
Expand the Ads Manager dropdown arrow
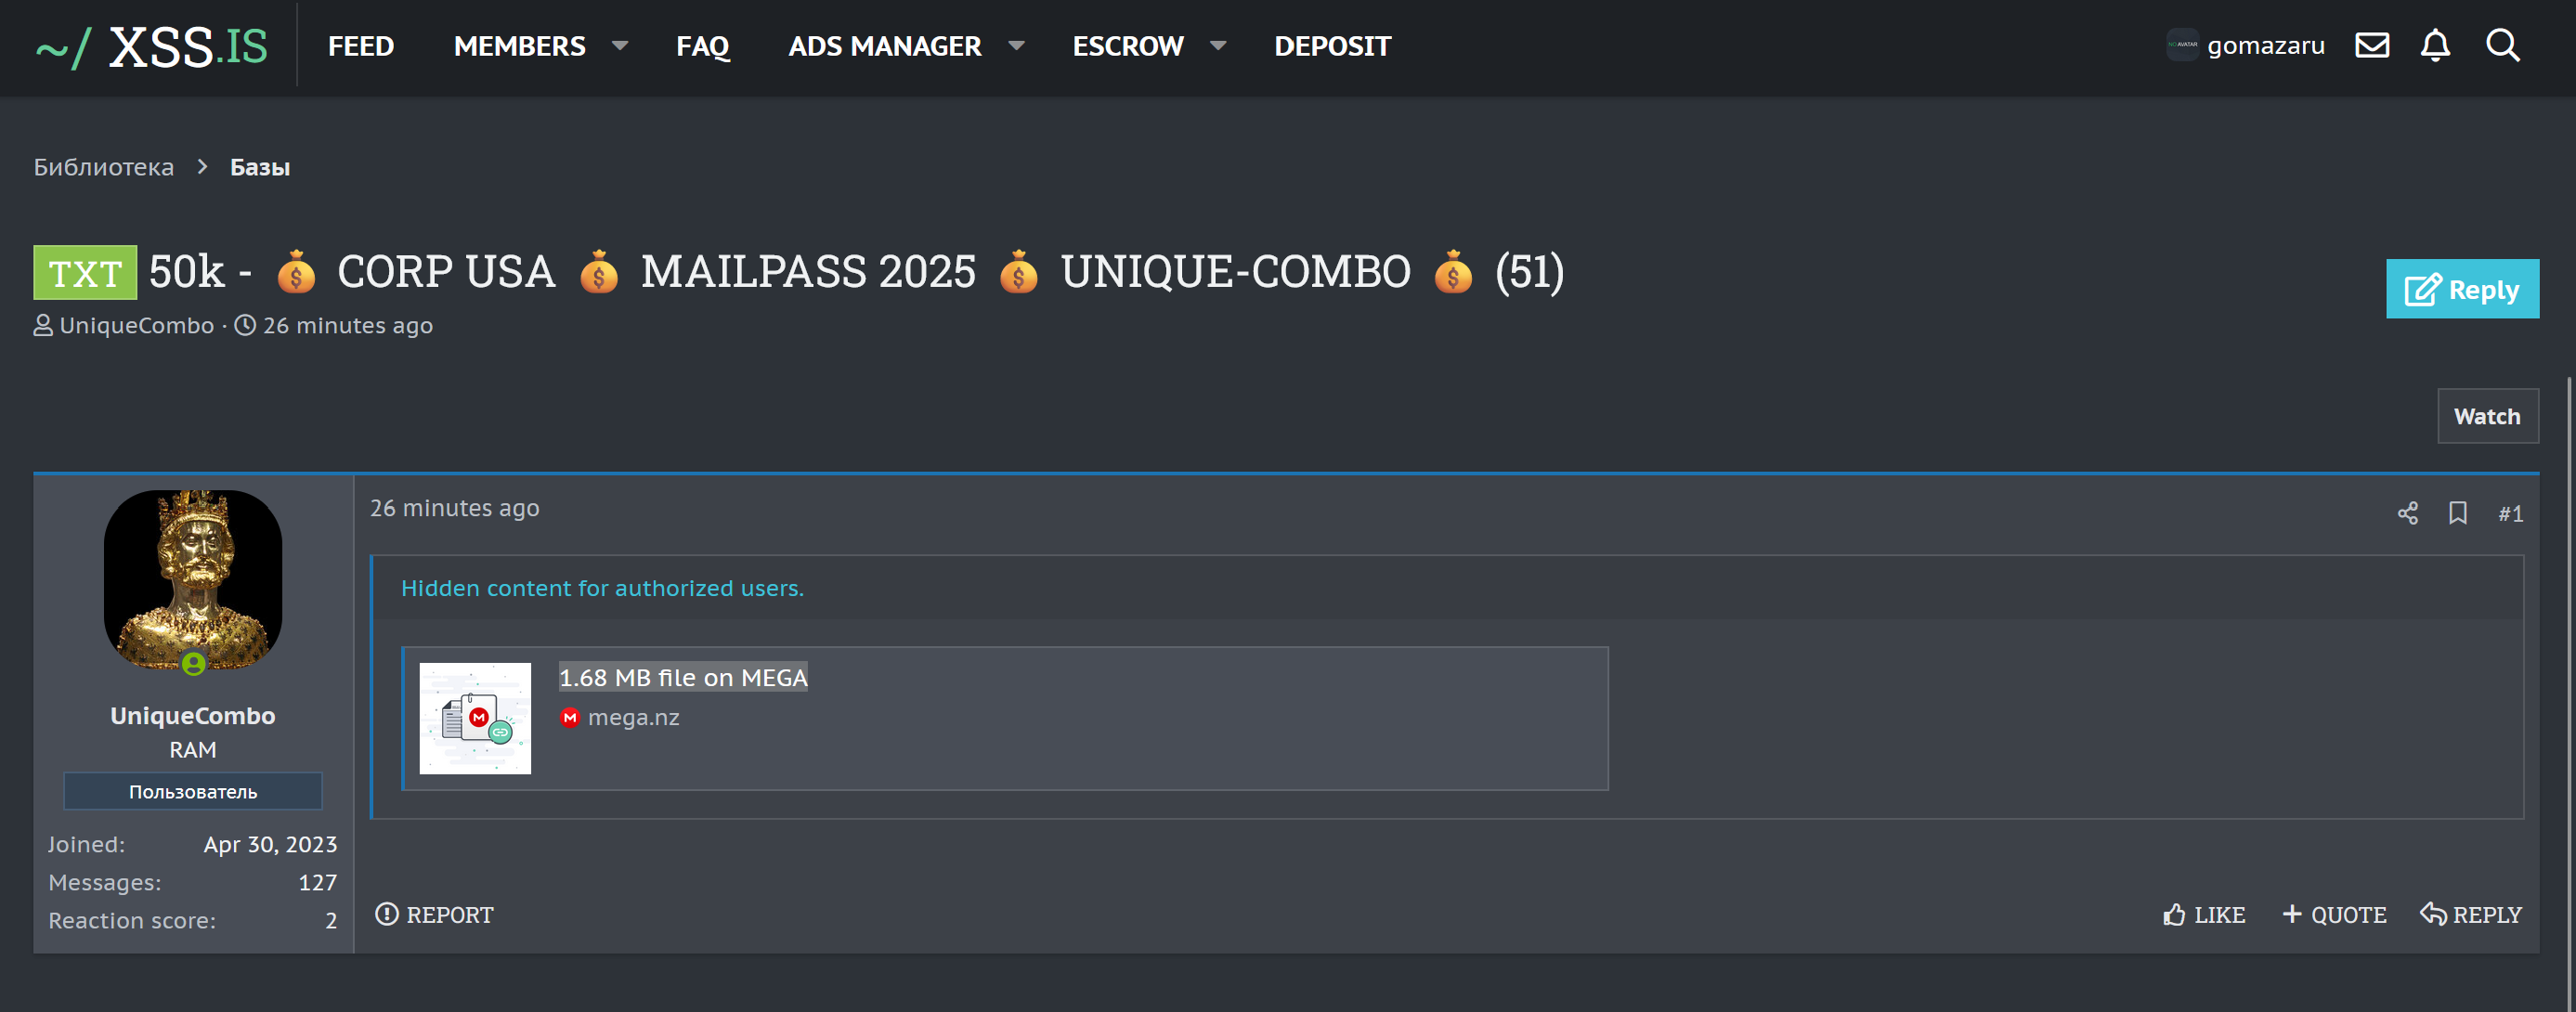tap(1016, 46)
